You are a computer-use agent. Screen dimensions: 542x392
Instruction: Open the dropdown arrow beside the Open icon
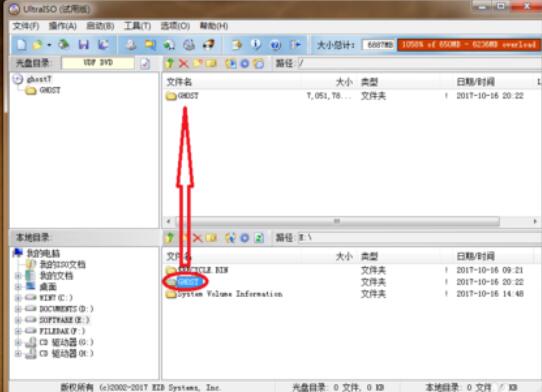tap(49, 45)
